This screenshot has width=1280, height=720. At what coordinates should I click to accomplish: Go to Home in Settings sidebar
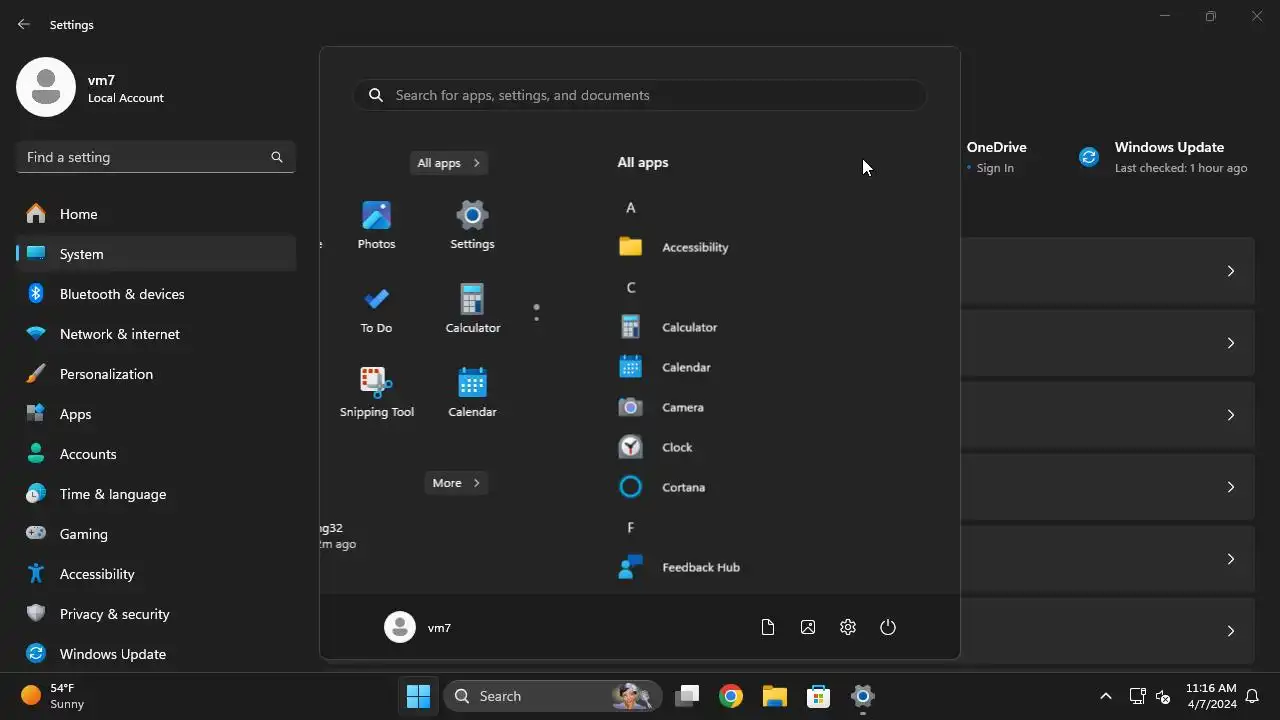156,214
